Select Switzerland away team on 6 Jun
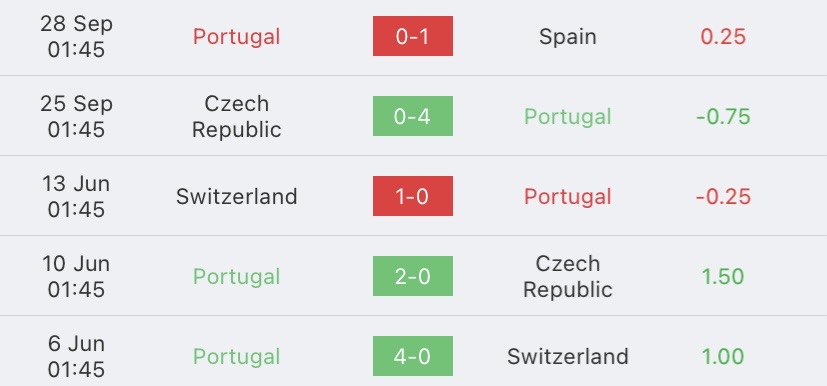827x386 pixels. pos(568,356)
